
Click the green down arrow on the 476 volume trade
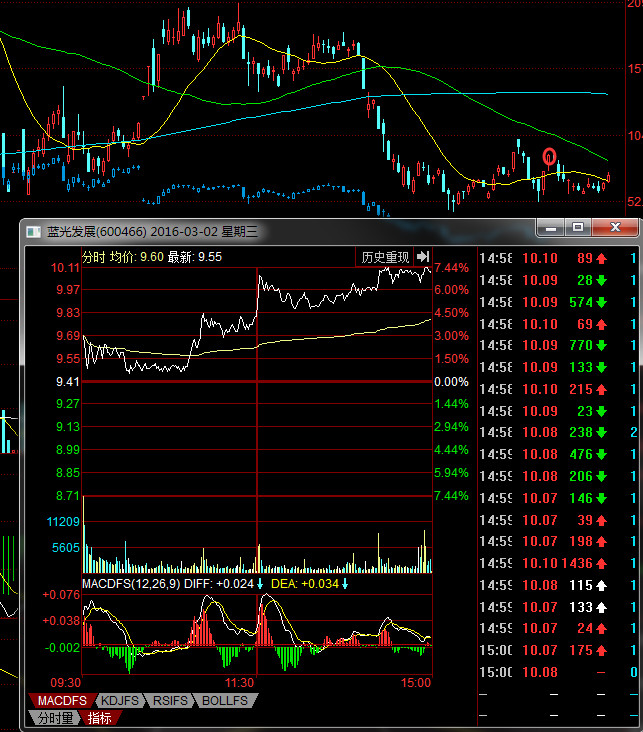601,454
